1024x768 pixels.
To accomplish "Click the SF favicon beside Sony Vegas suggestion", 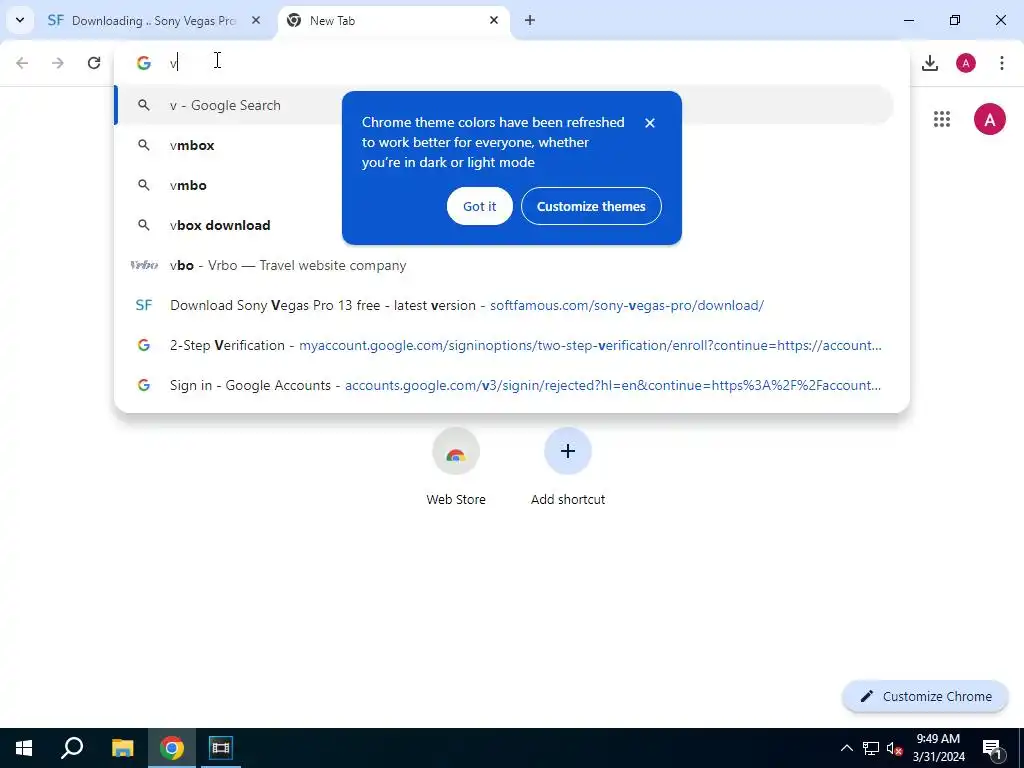I will tap(144, 305).
